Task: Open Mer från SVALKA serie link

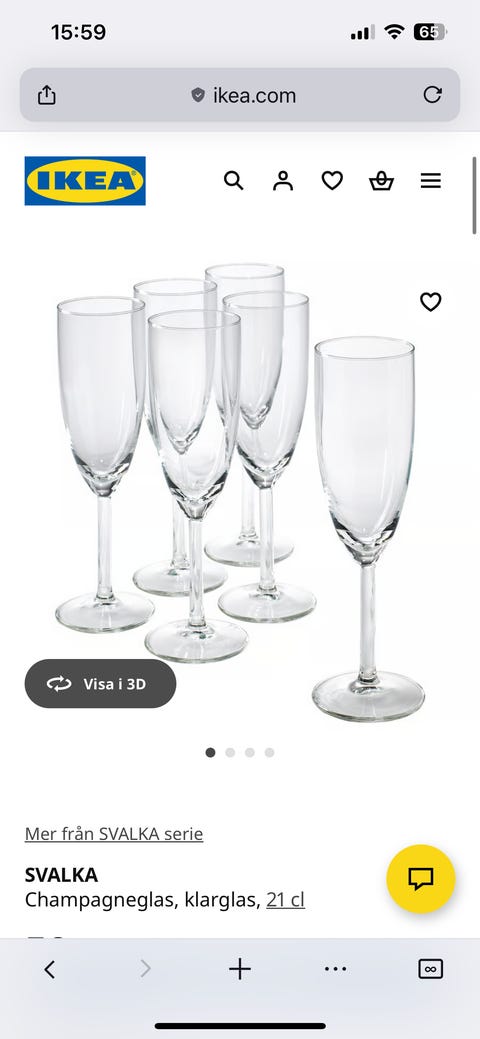Action: (x=114, y=834)
